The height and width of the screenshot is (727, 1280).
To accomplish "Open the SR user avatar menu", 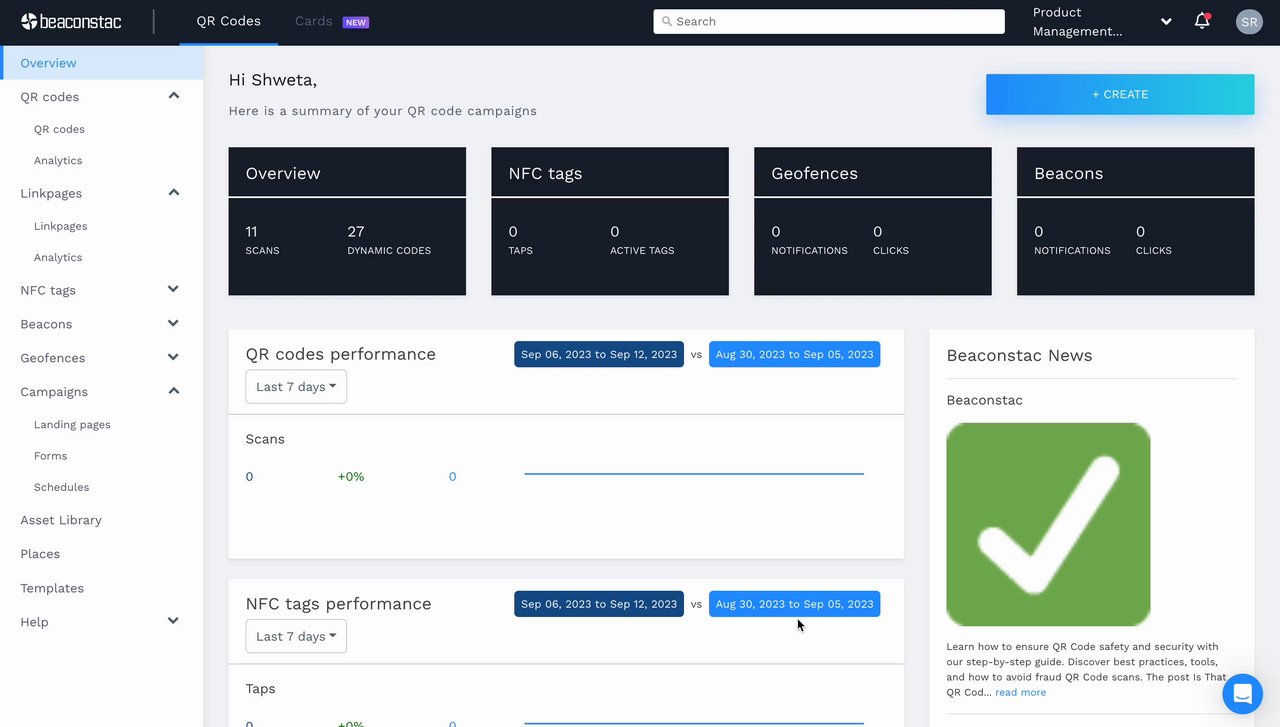I will (1249, 22).
